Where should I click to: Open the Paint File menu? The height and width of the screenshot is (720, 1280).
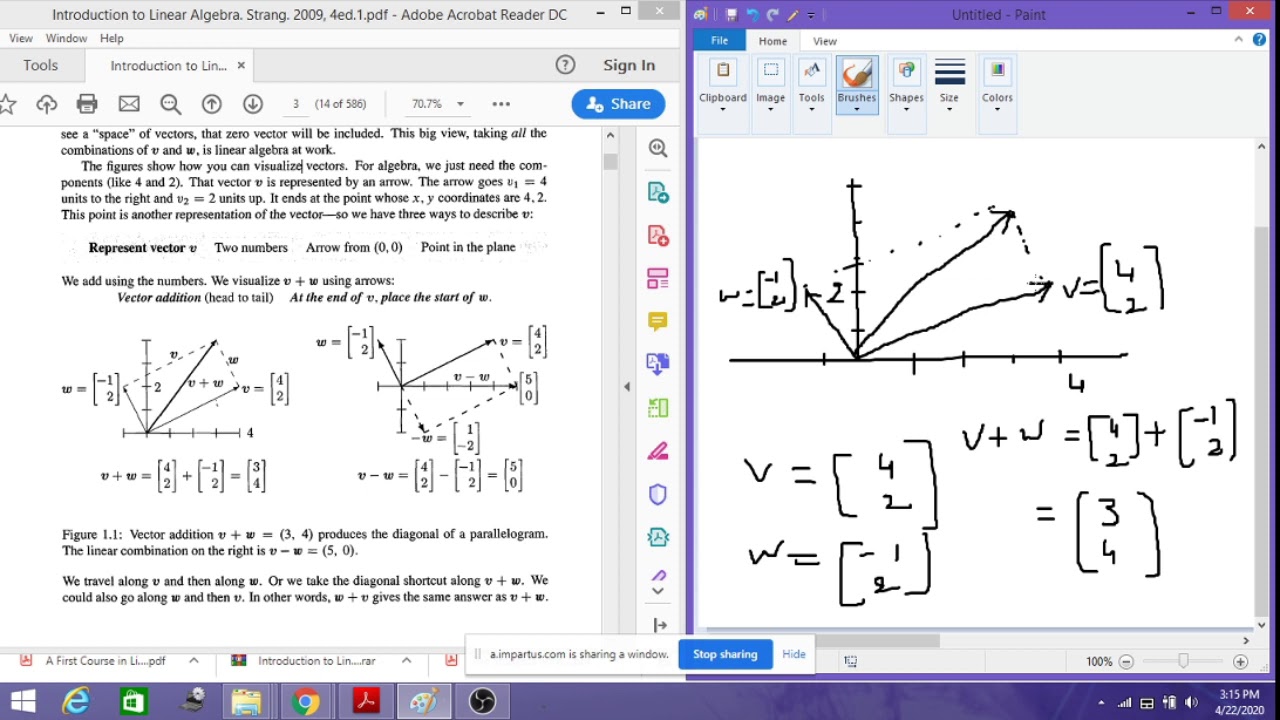click(x=719, y=41)
